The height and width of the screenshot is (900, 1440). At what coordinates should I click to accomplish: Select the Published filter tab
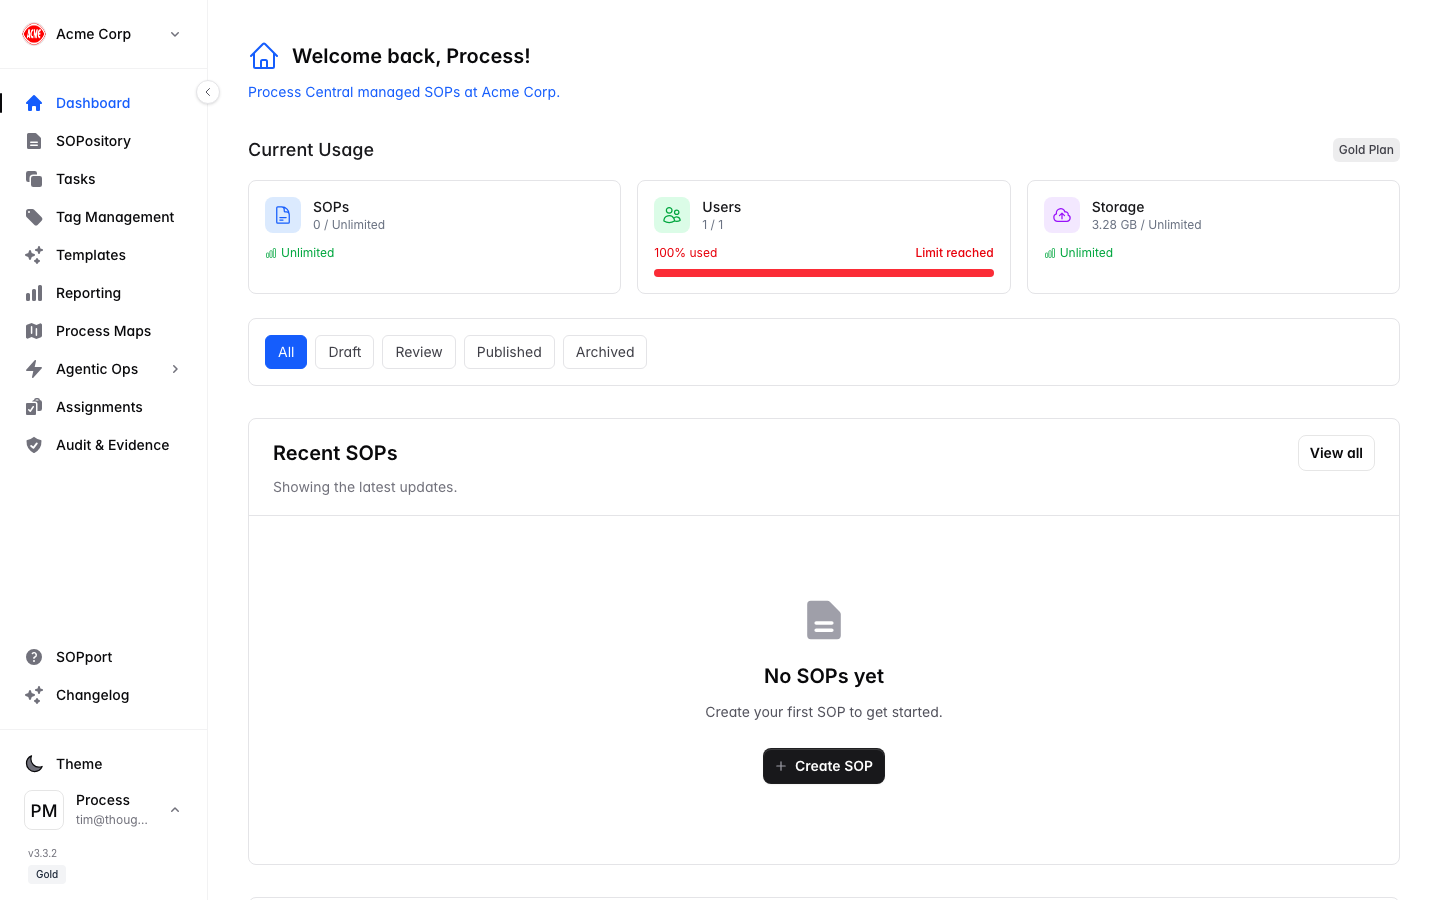click(x=509, y=352)
